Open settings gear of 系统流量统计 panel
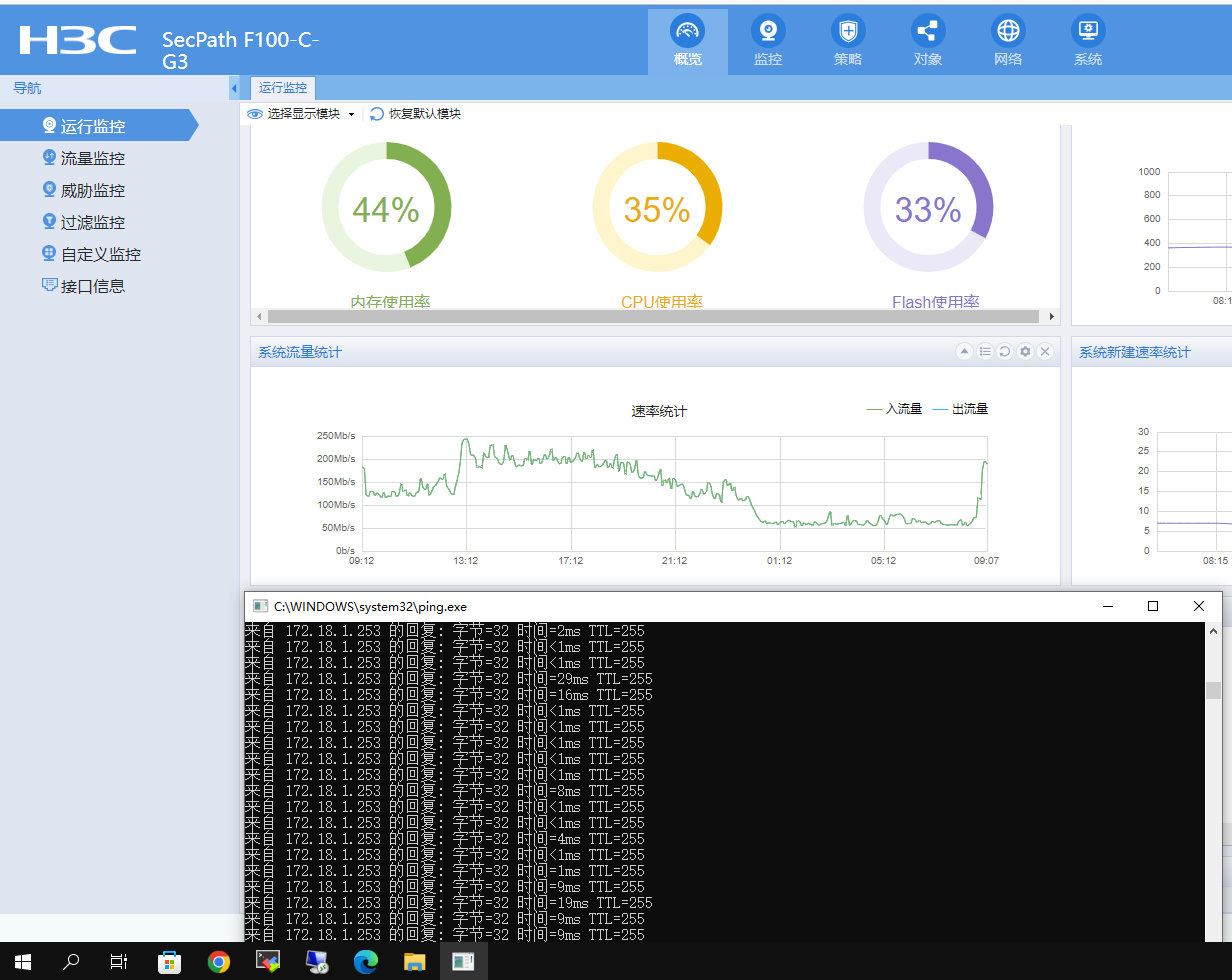Image resolution: width=1232 pixels, height=980 pixels. [1025, 352]
